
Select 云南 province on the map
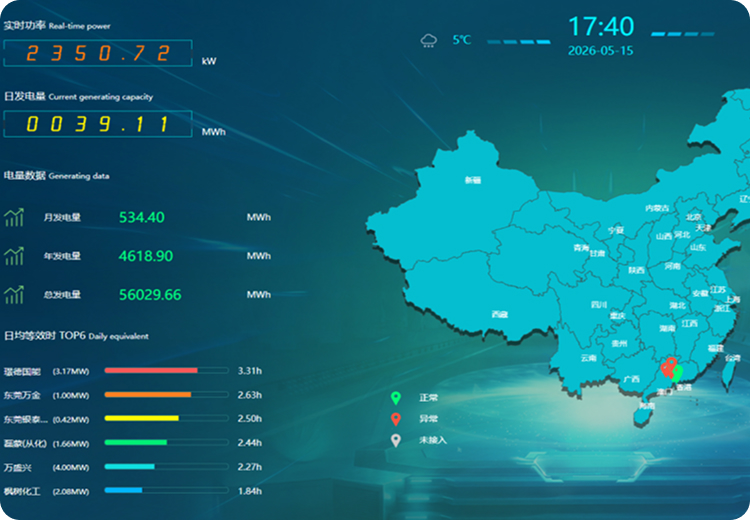click(x=588, y=358)
